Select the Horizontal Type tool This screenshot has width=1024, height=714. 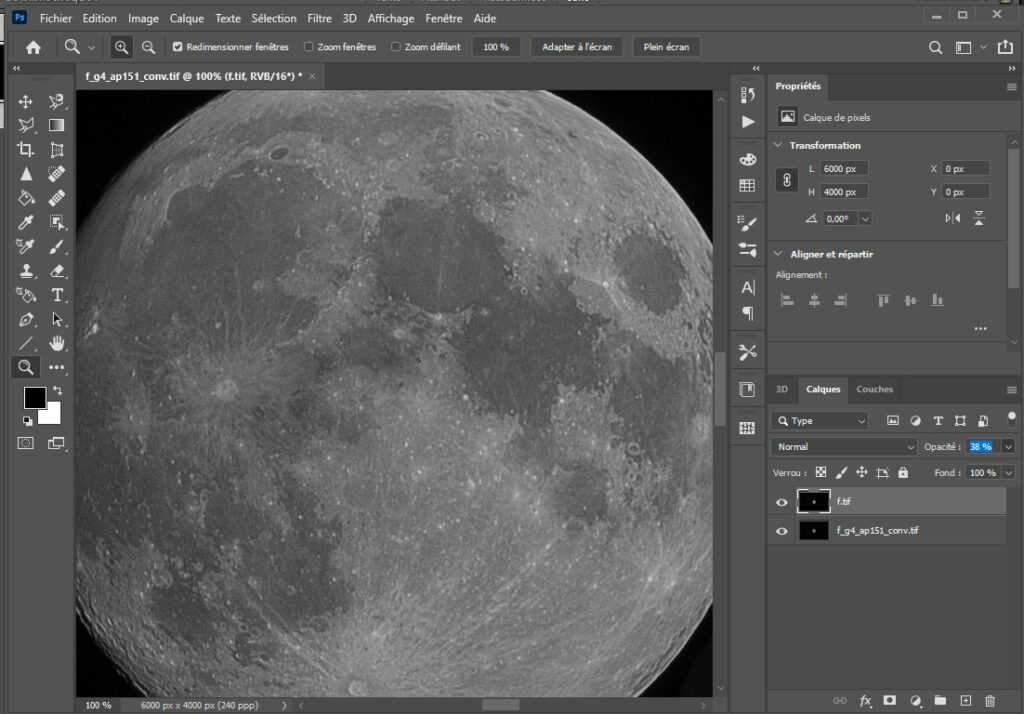(57, 295)
